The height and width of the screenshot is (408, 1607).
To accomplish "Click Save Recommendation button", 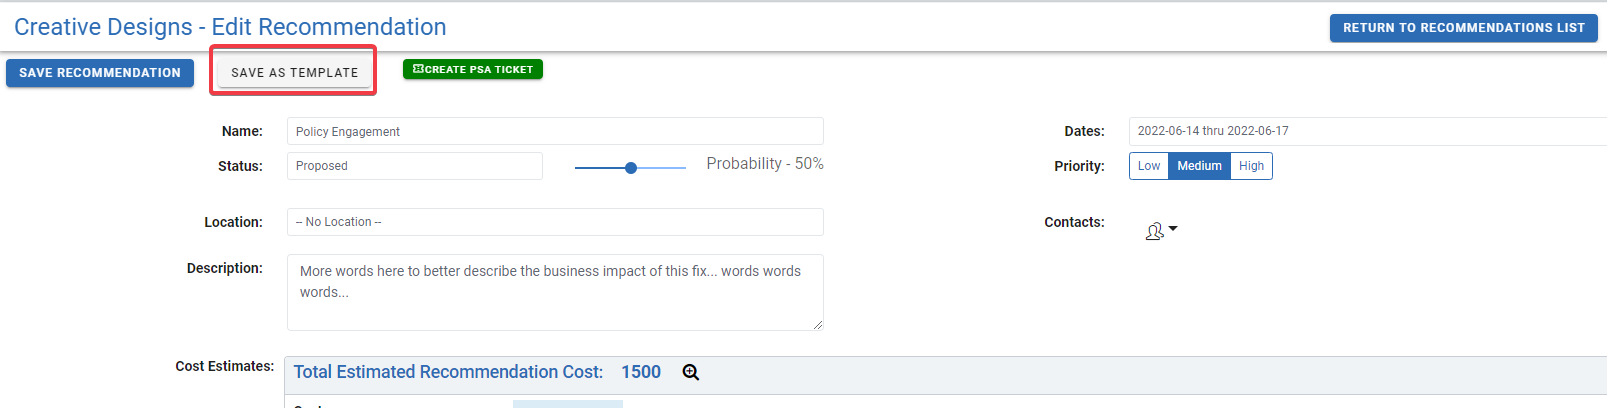I will (100, 73).
